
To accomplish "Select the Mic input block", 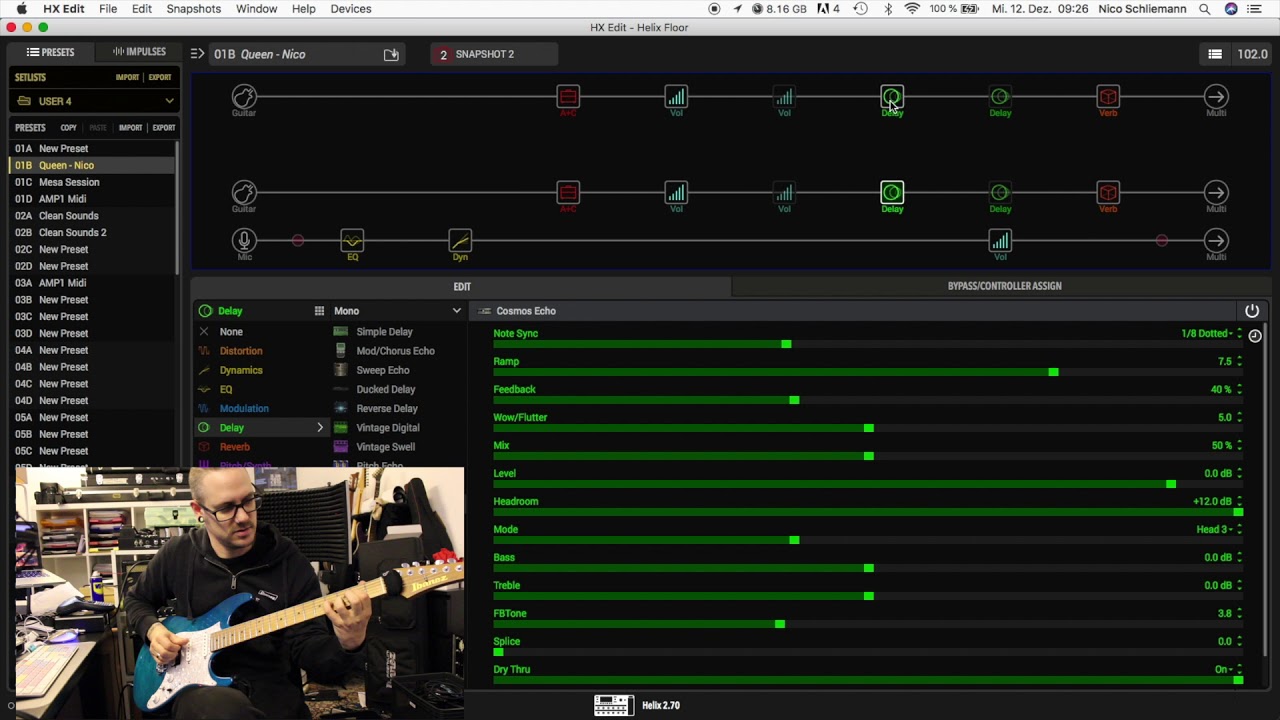I will pos(244,240).
